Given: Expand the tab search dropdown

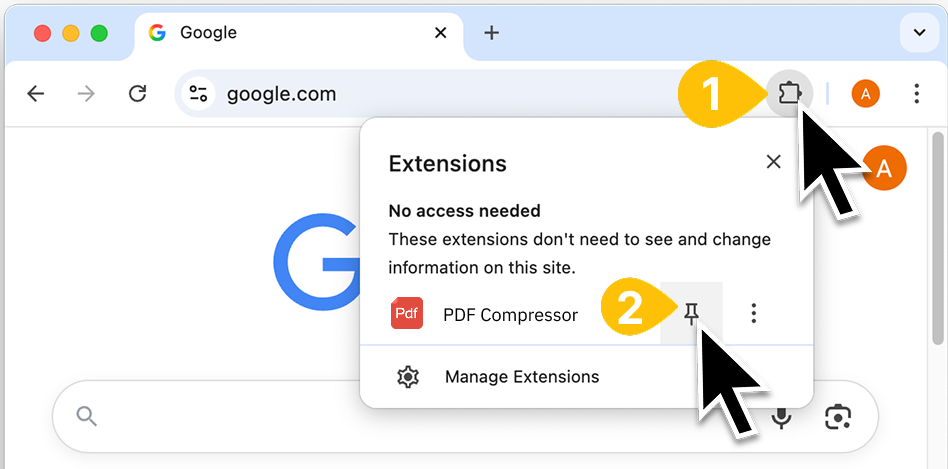Looking at the screenshot, I should 919,33.
